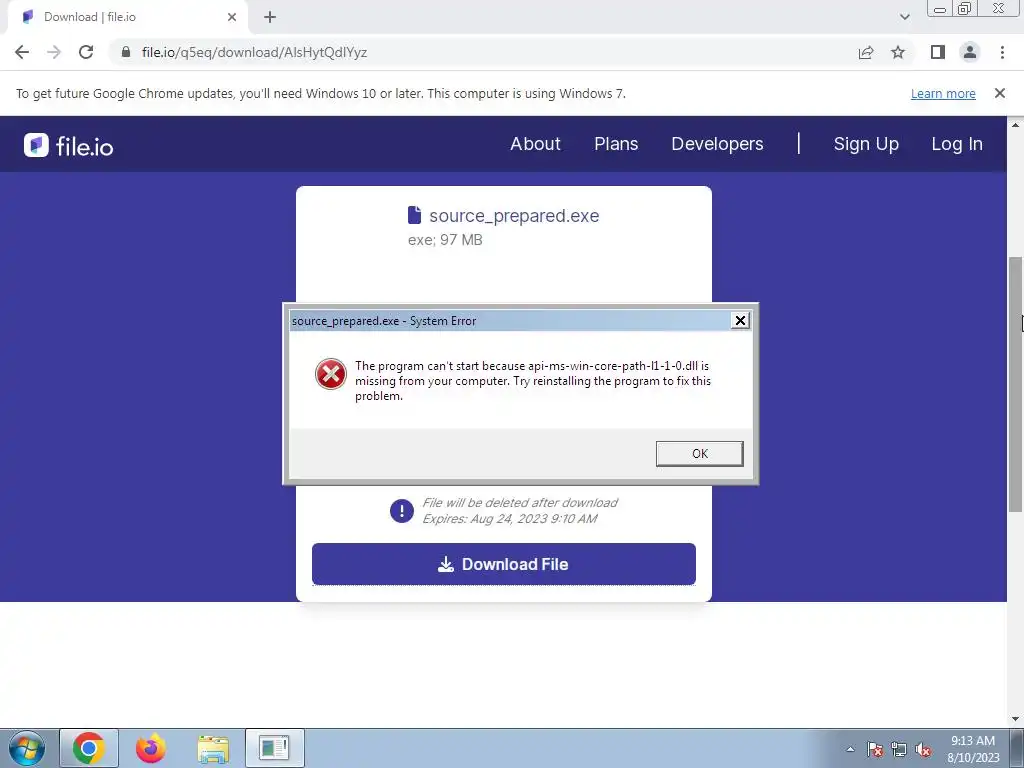The height and width of the screenshot is (768, 1024).
Task: Open the Plans page
Action: pos(616,144)
